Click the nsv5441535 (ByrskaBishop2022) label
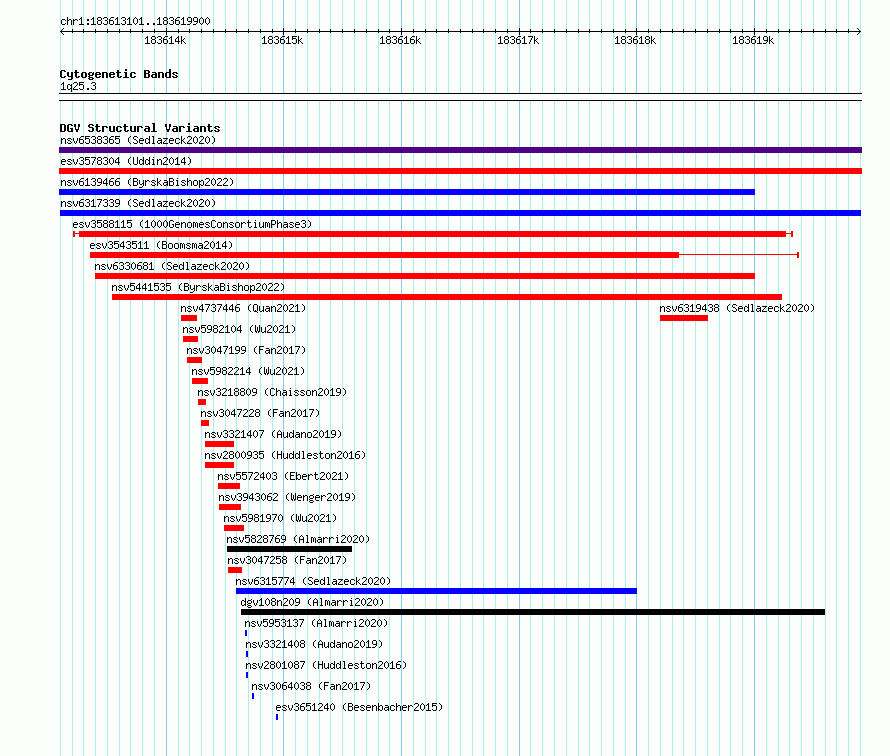This screenshot has width=890, height=756. pyautogui.click(x=198, y=287)
